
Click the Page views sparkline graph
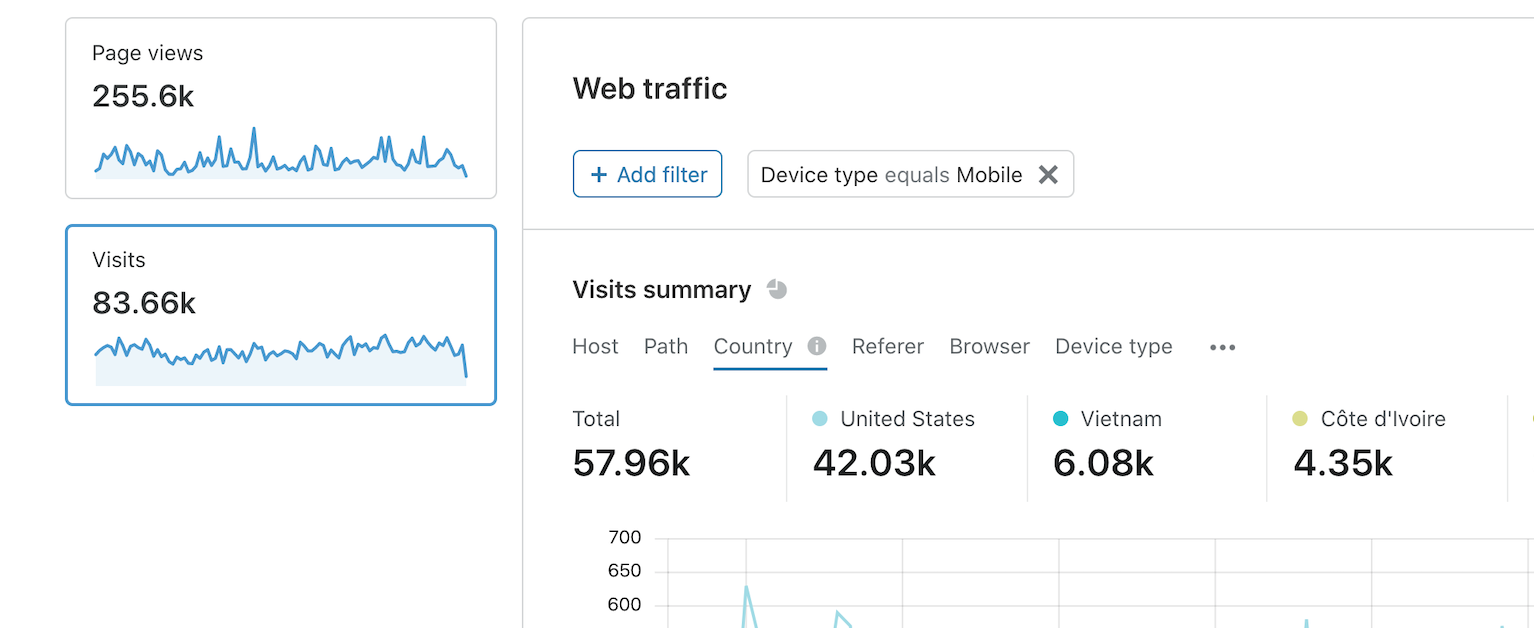[x=280, y=156]
